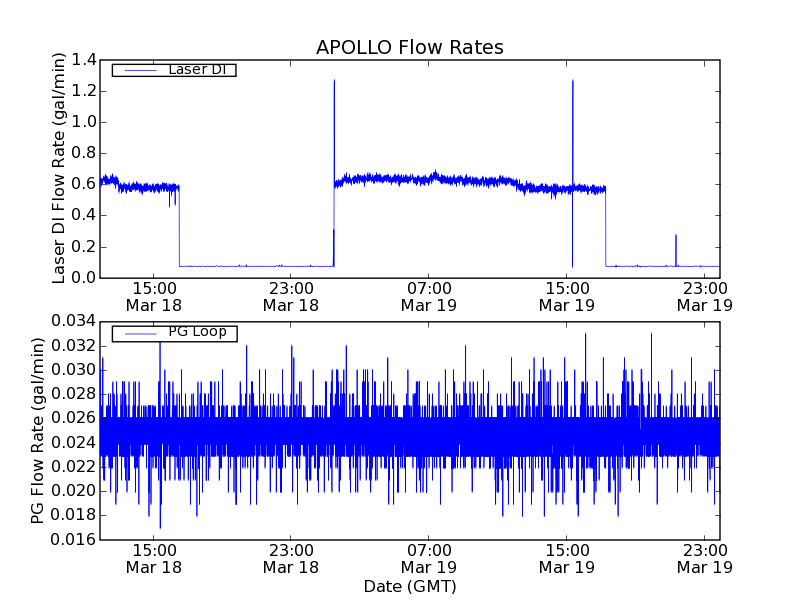Click the Date (GMT) axis label
Screen dimensions: 800x600
click(x=410, y=586)
